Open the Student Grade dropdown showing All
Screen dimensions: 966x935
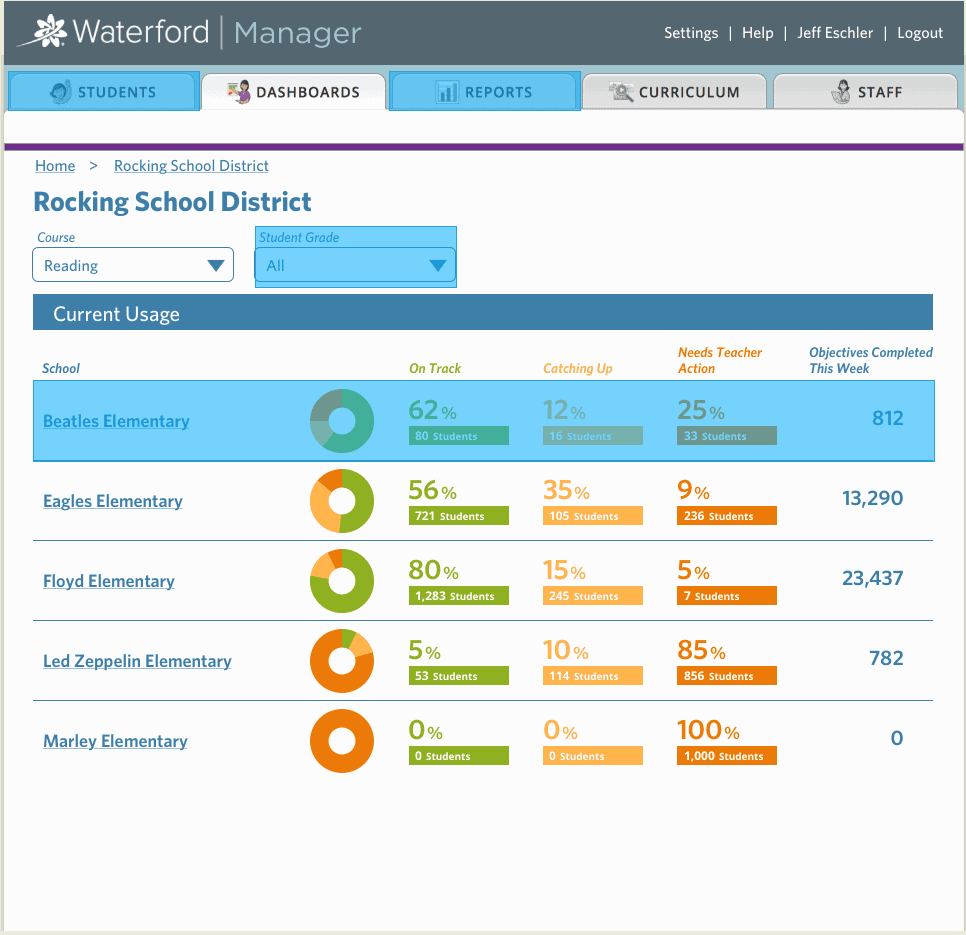click(355, 265)
